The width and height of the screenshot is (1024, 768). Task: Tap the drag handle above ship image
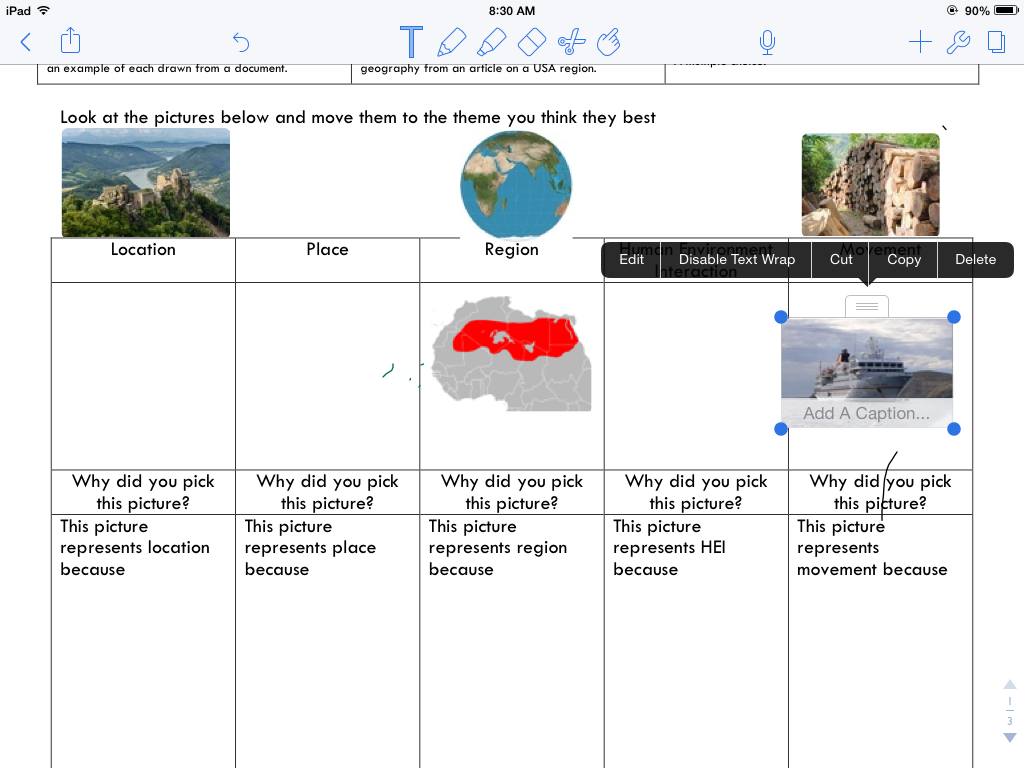point(867,306)
